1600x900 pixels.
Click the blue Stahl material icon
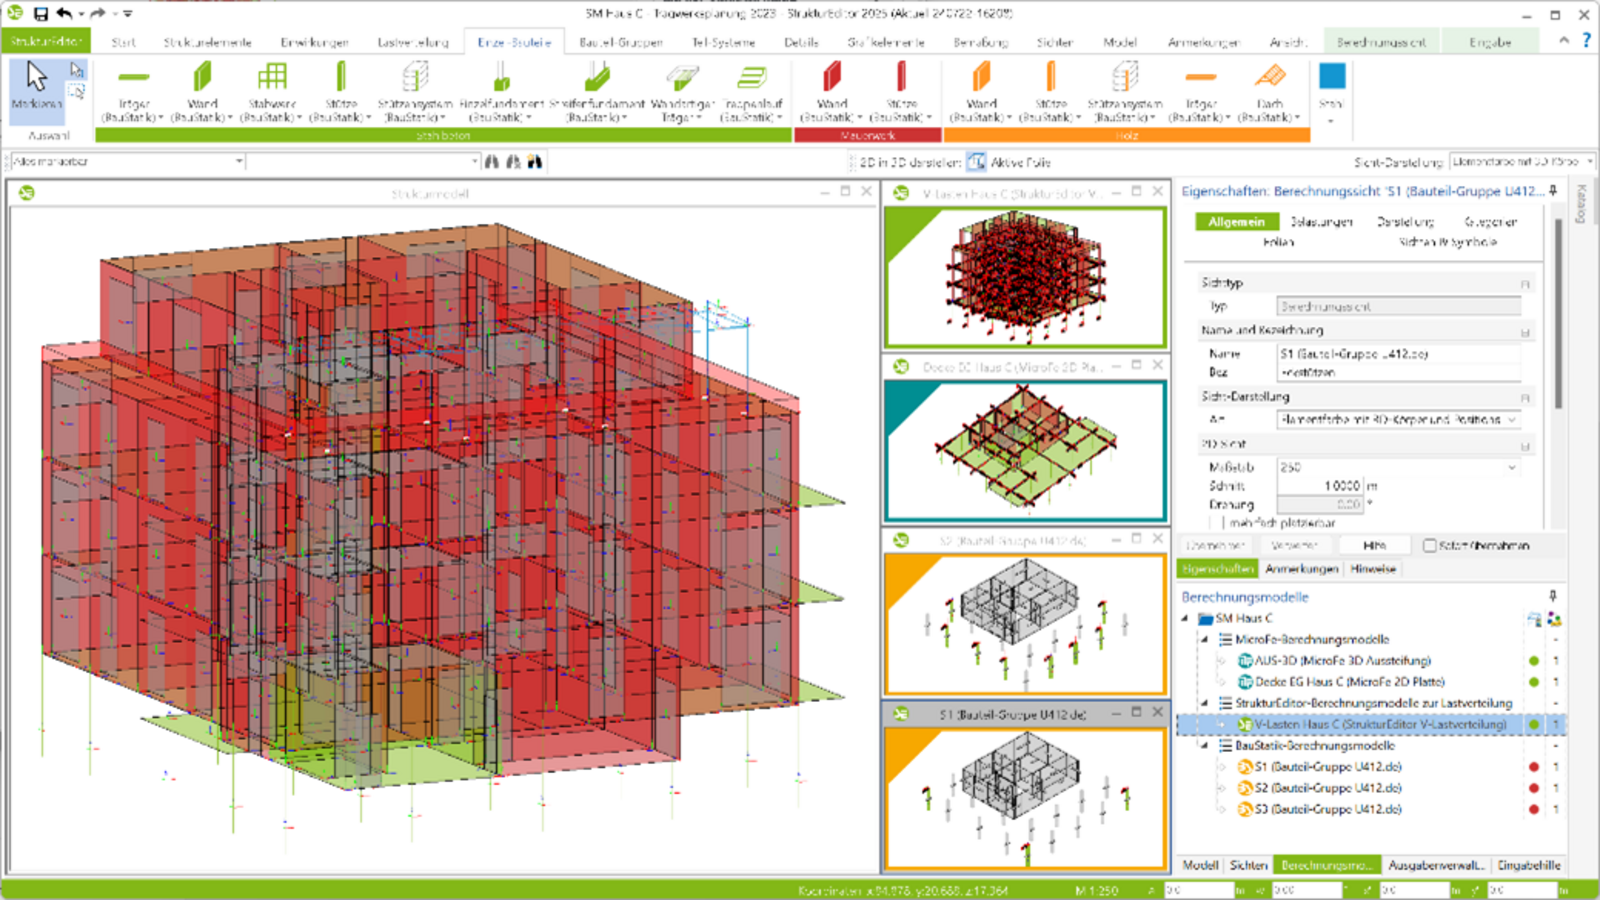click(1332, 77)
